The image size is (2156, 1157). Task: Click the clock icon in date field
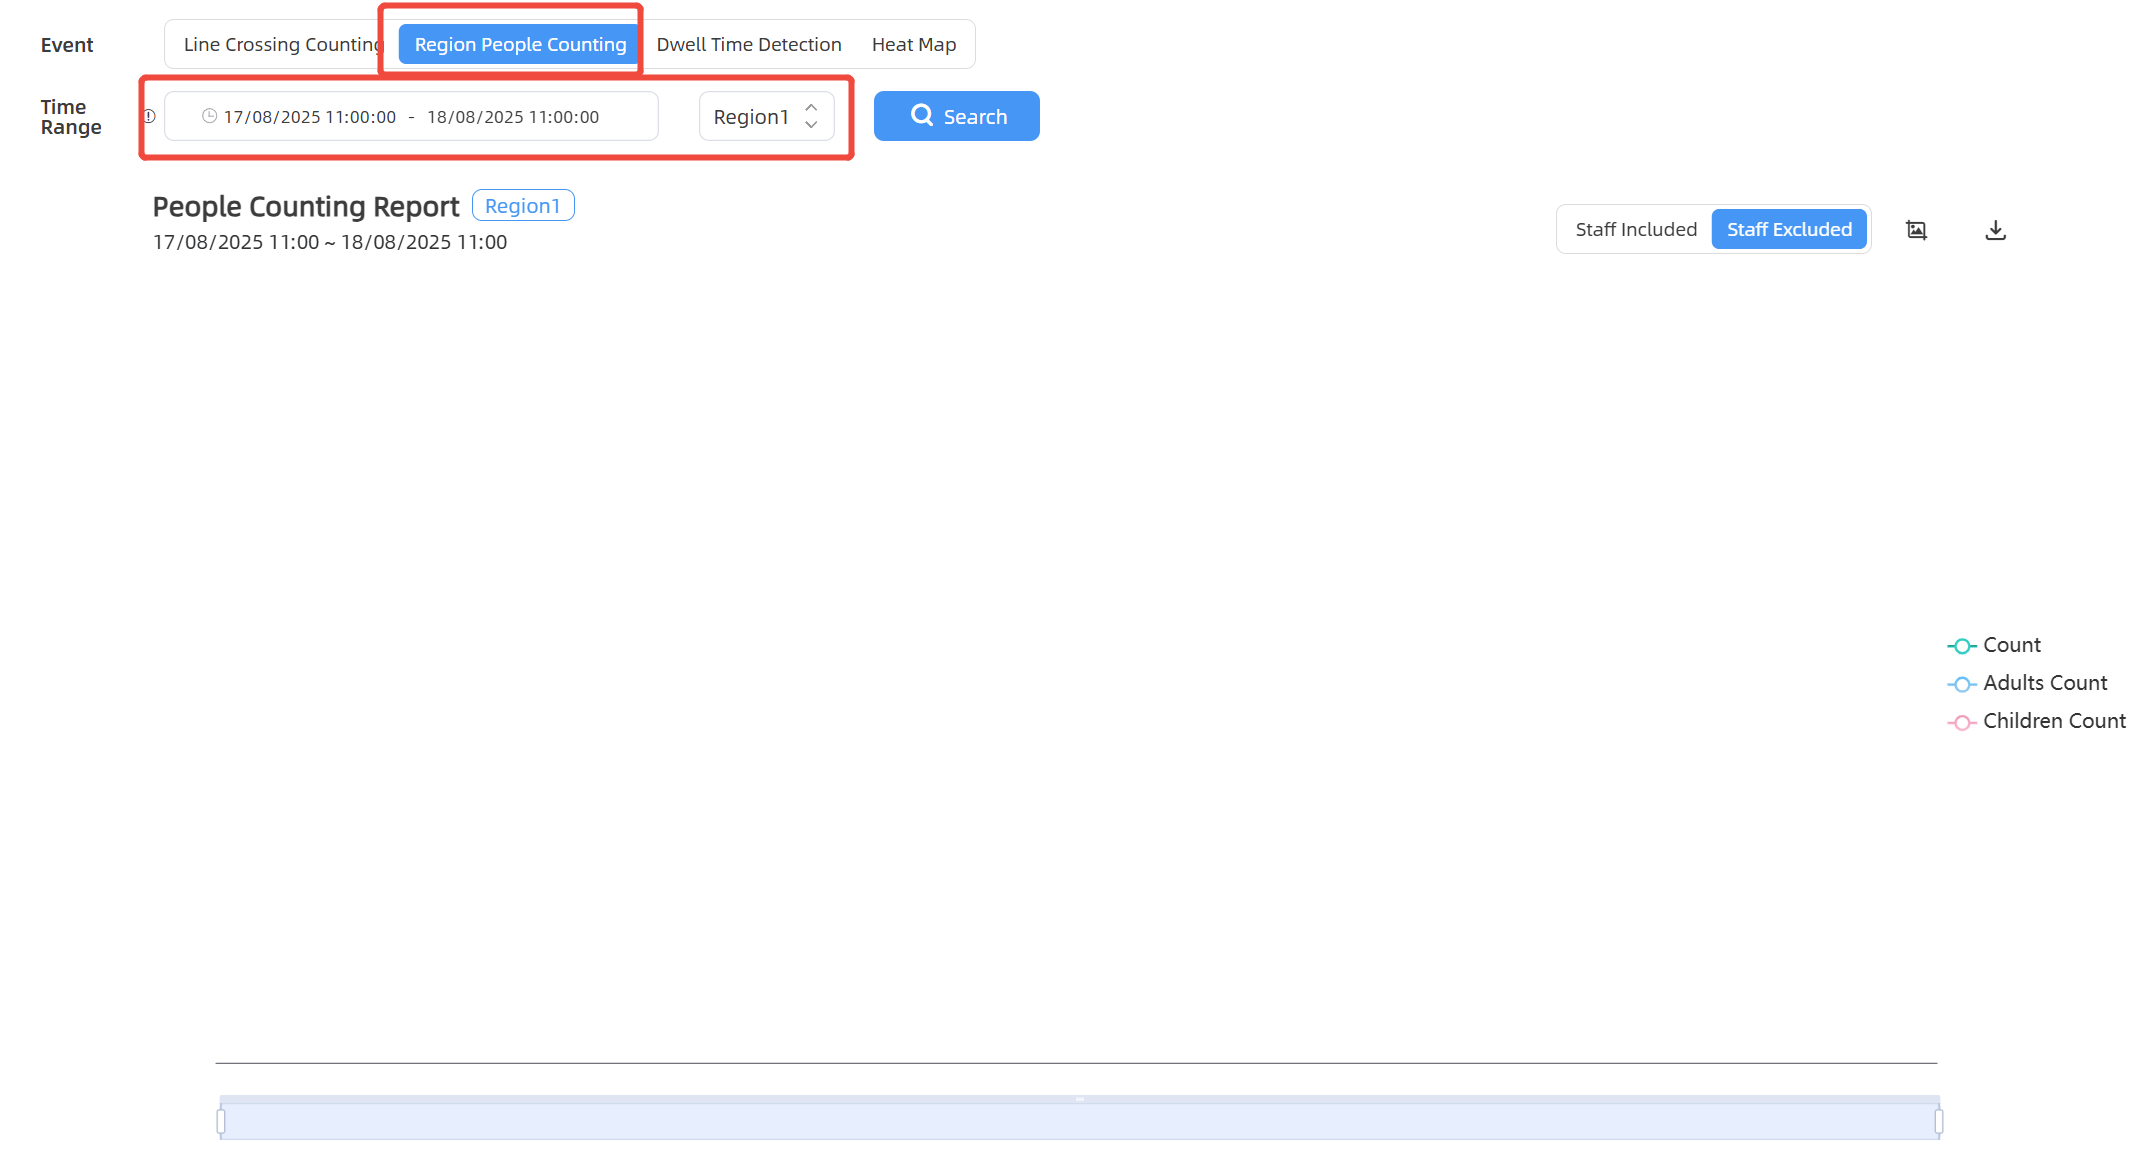(x=209, y=116)
